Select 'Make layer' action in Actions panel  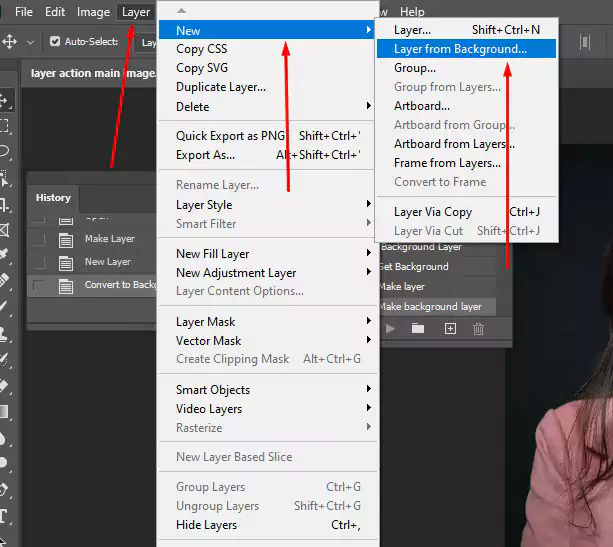[x=437, y=287]
